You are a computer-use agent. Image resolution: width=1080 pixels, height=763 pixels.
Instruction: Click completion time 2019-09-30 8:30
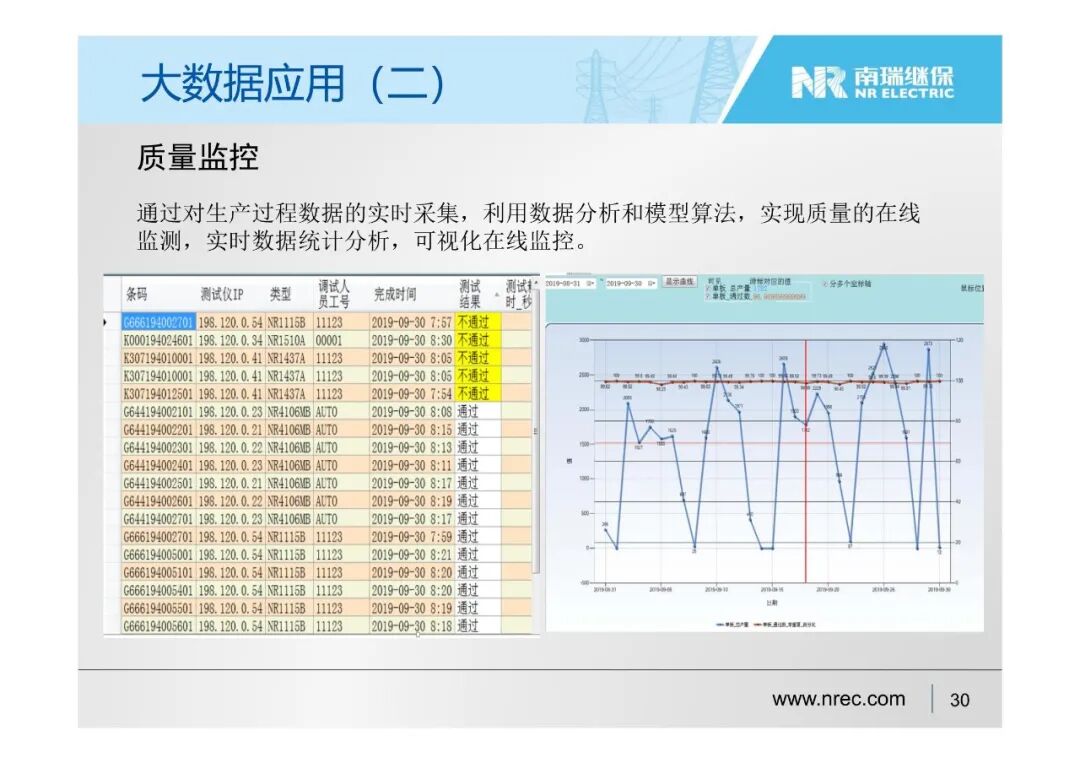pyautogui.click(x=411, y=340)
